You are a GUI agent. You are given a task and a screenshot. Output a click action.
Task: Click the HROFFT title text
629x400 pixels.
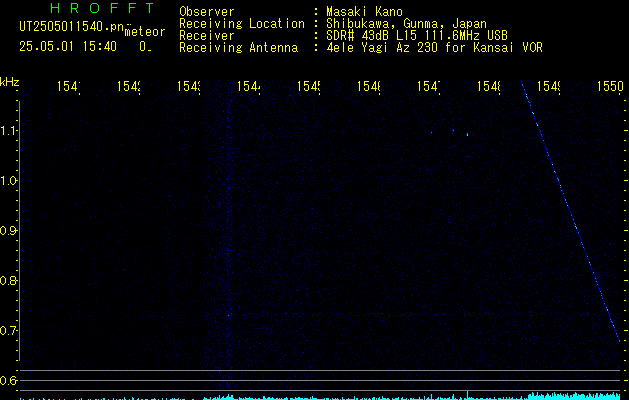click(103, 8)
